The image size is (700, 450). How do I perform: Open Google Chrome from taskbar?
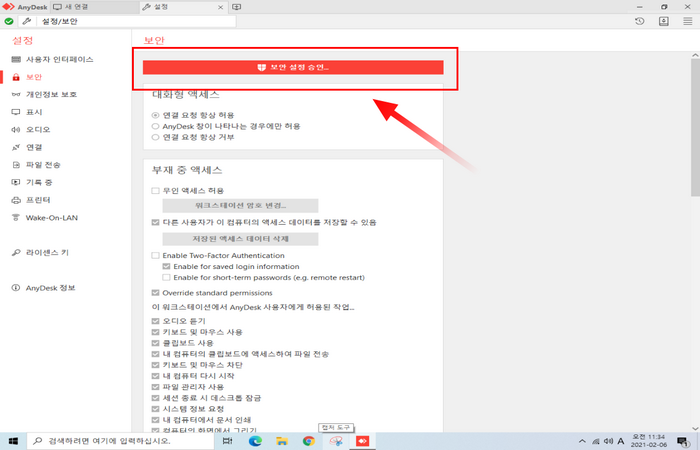[x=308, y=441]
